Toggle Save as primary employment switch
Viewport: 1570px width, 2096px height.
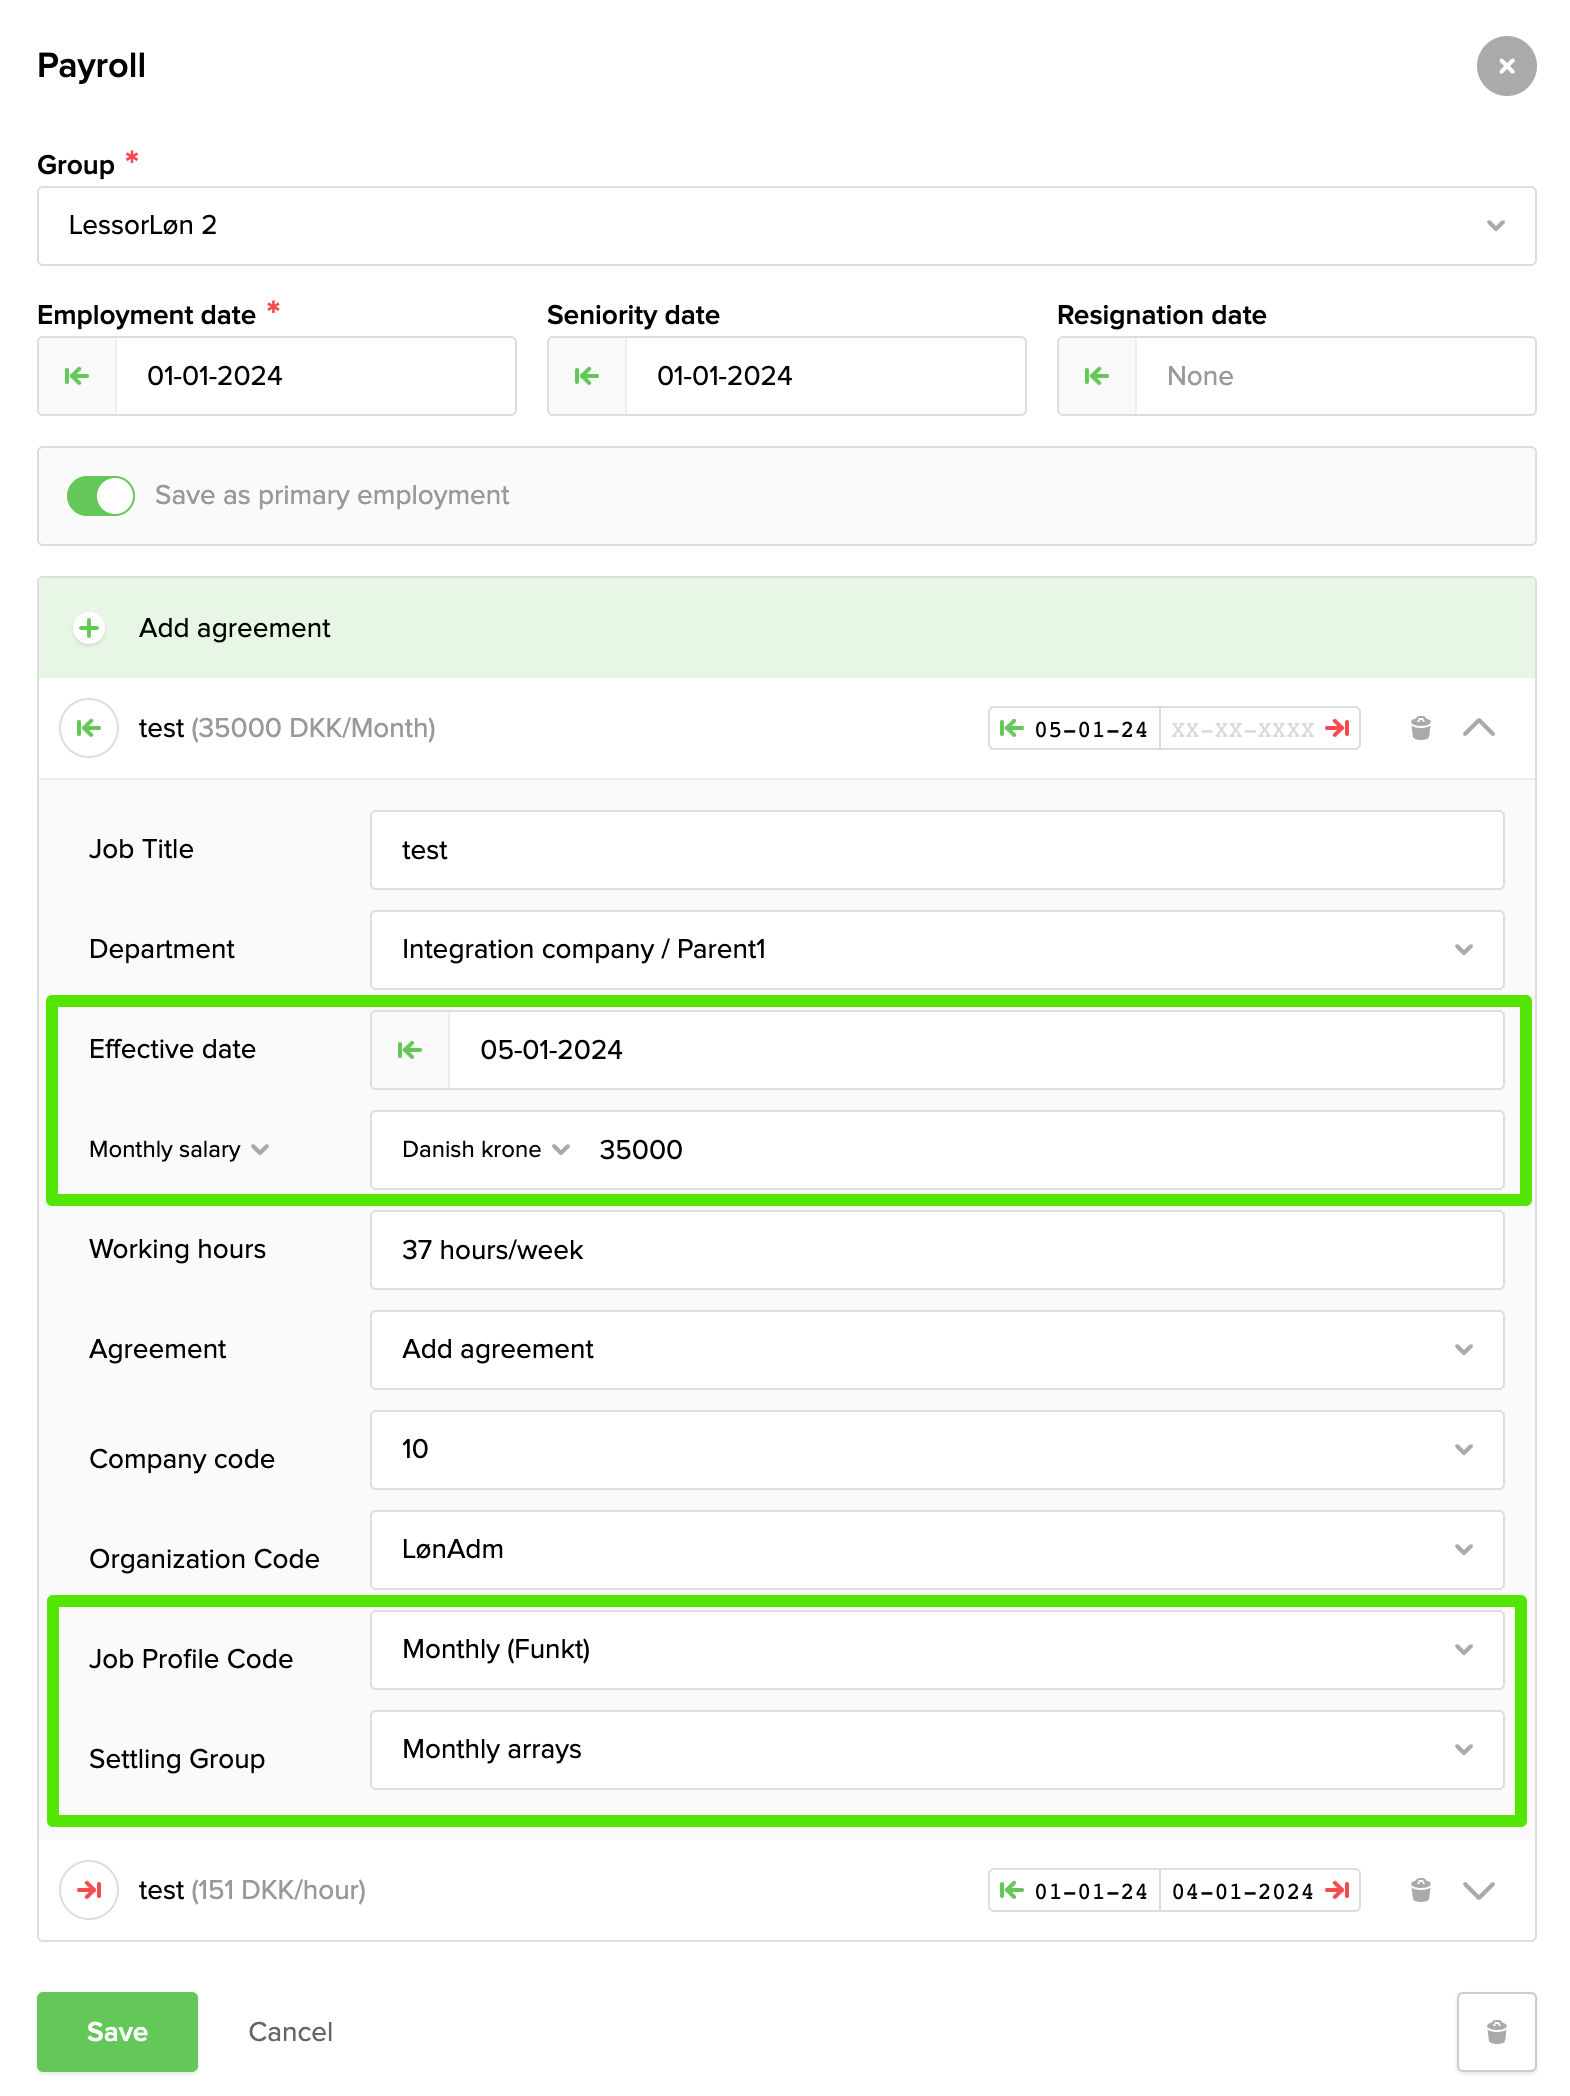(x=101, y=496)
